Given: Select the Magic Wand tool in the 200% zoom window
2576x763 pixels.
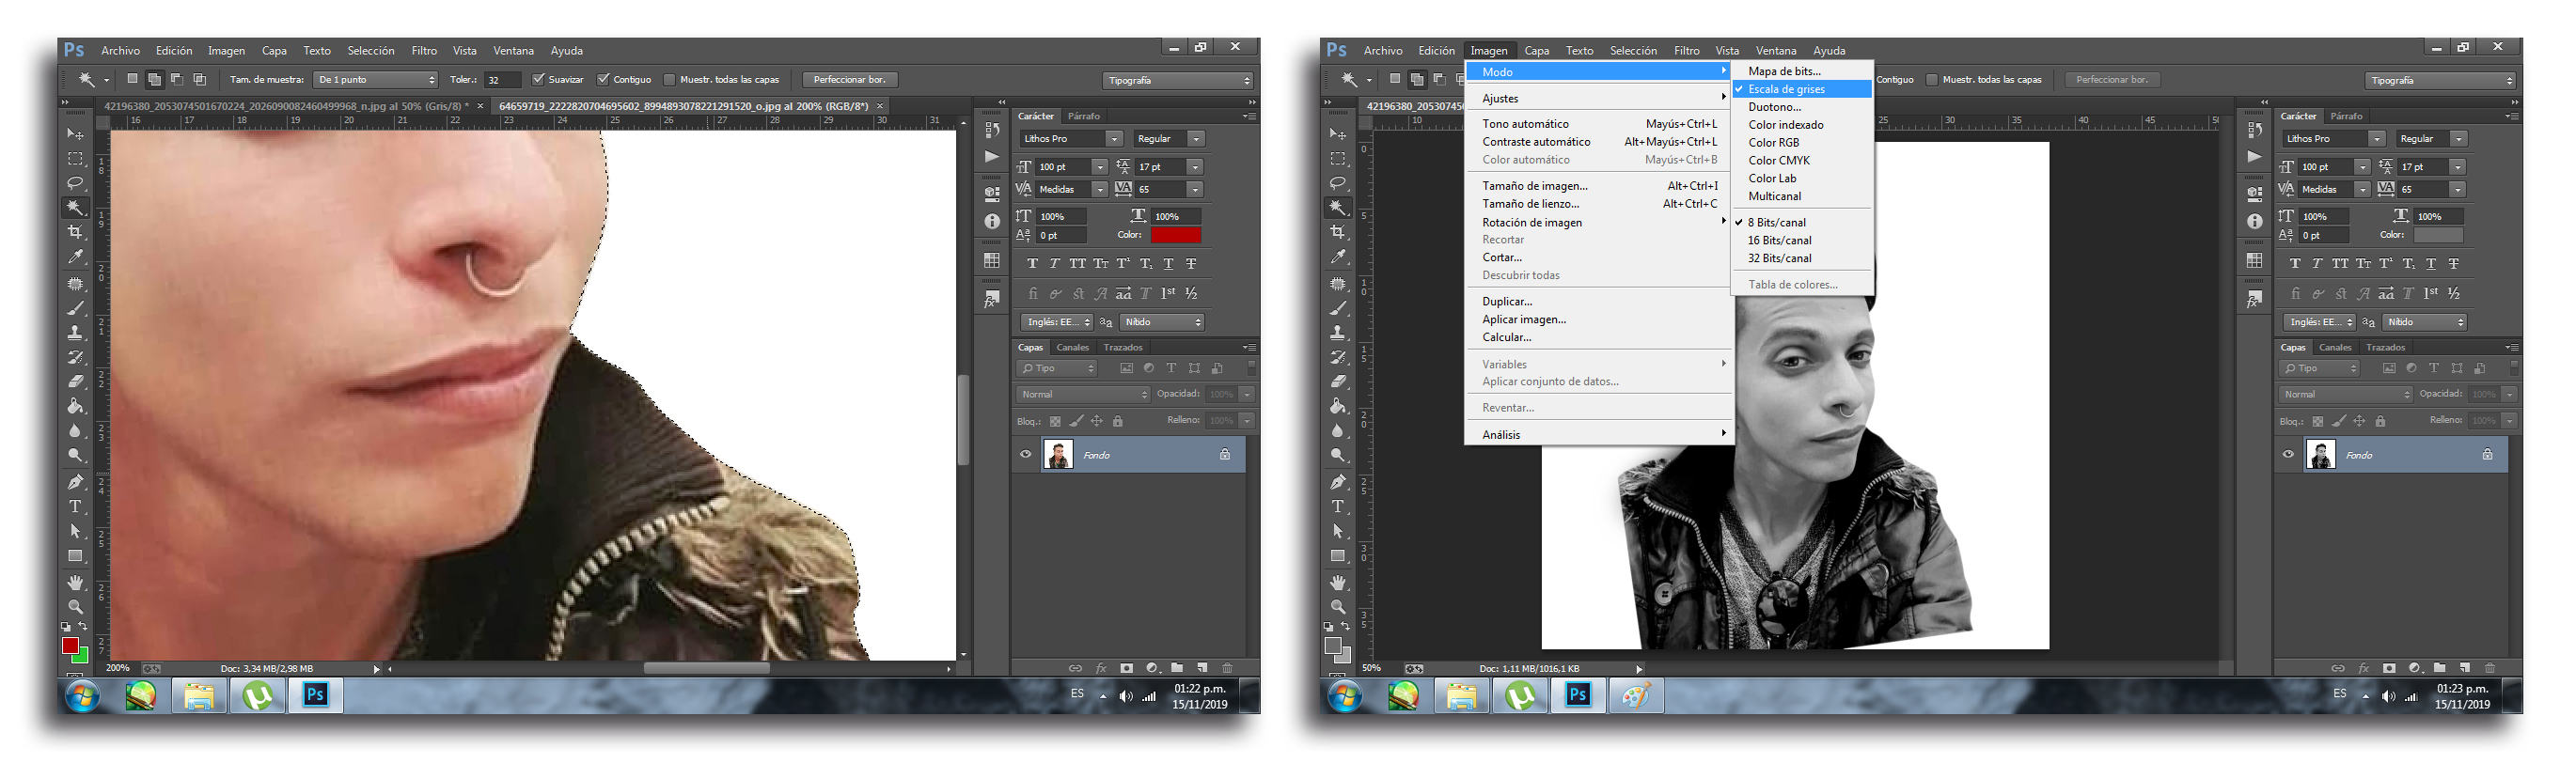Looking at the screenshot, I should point(75,208).
